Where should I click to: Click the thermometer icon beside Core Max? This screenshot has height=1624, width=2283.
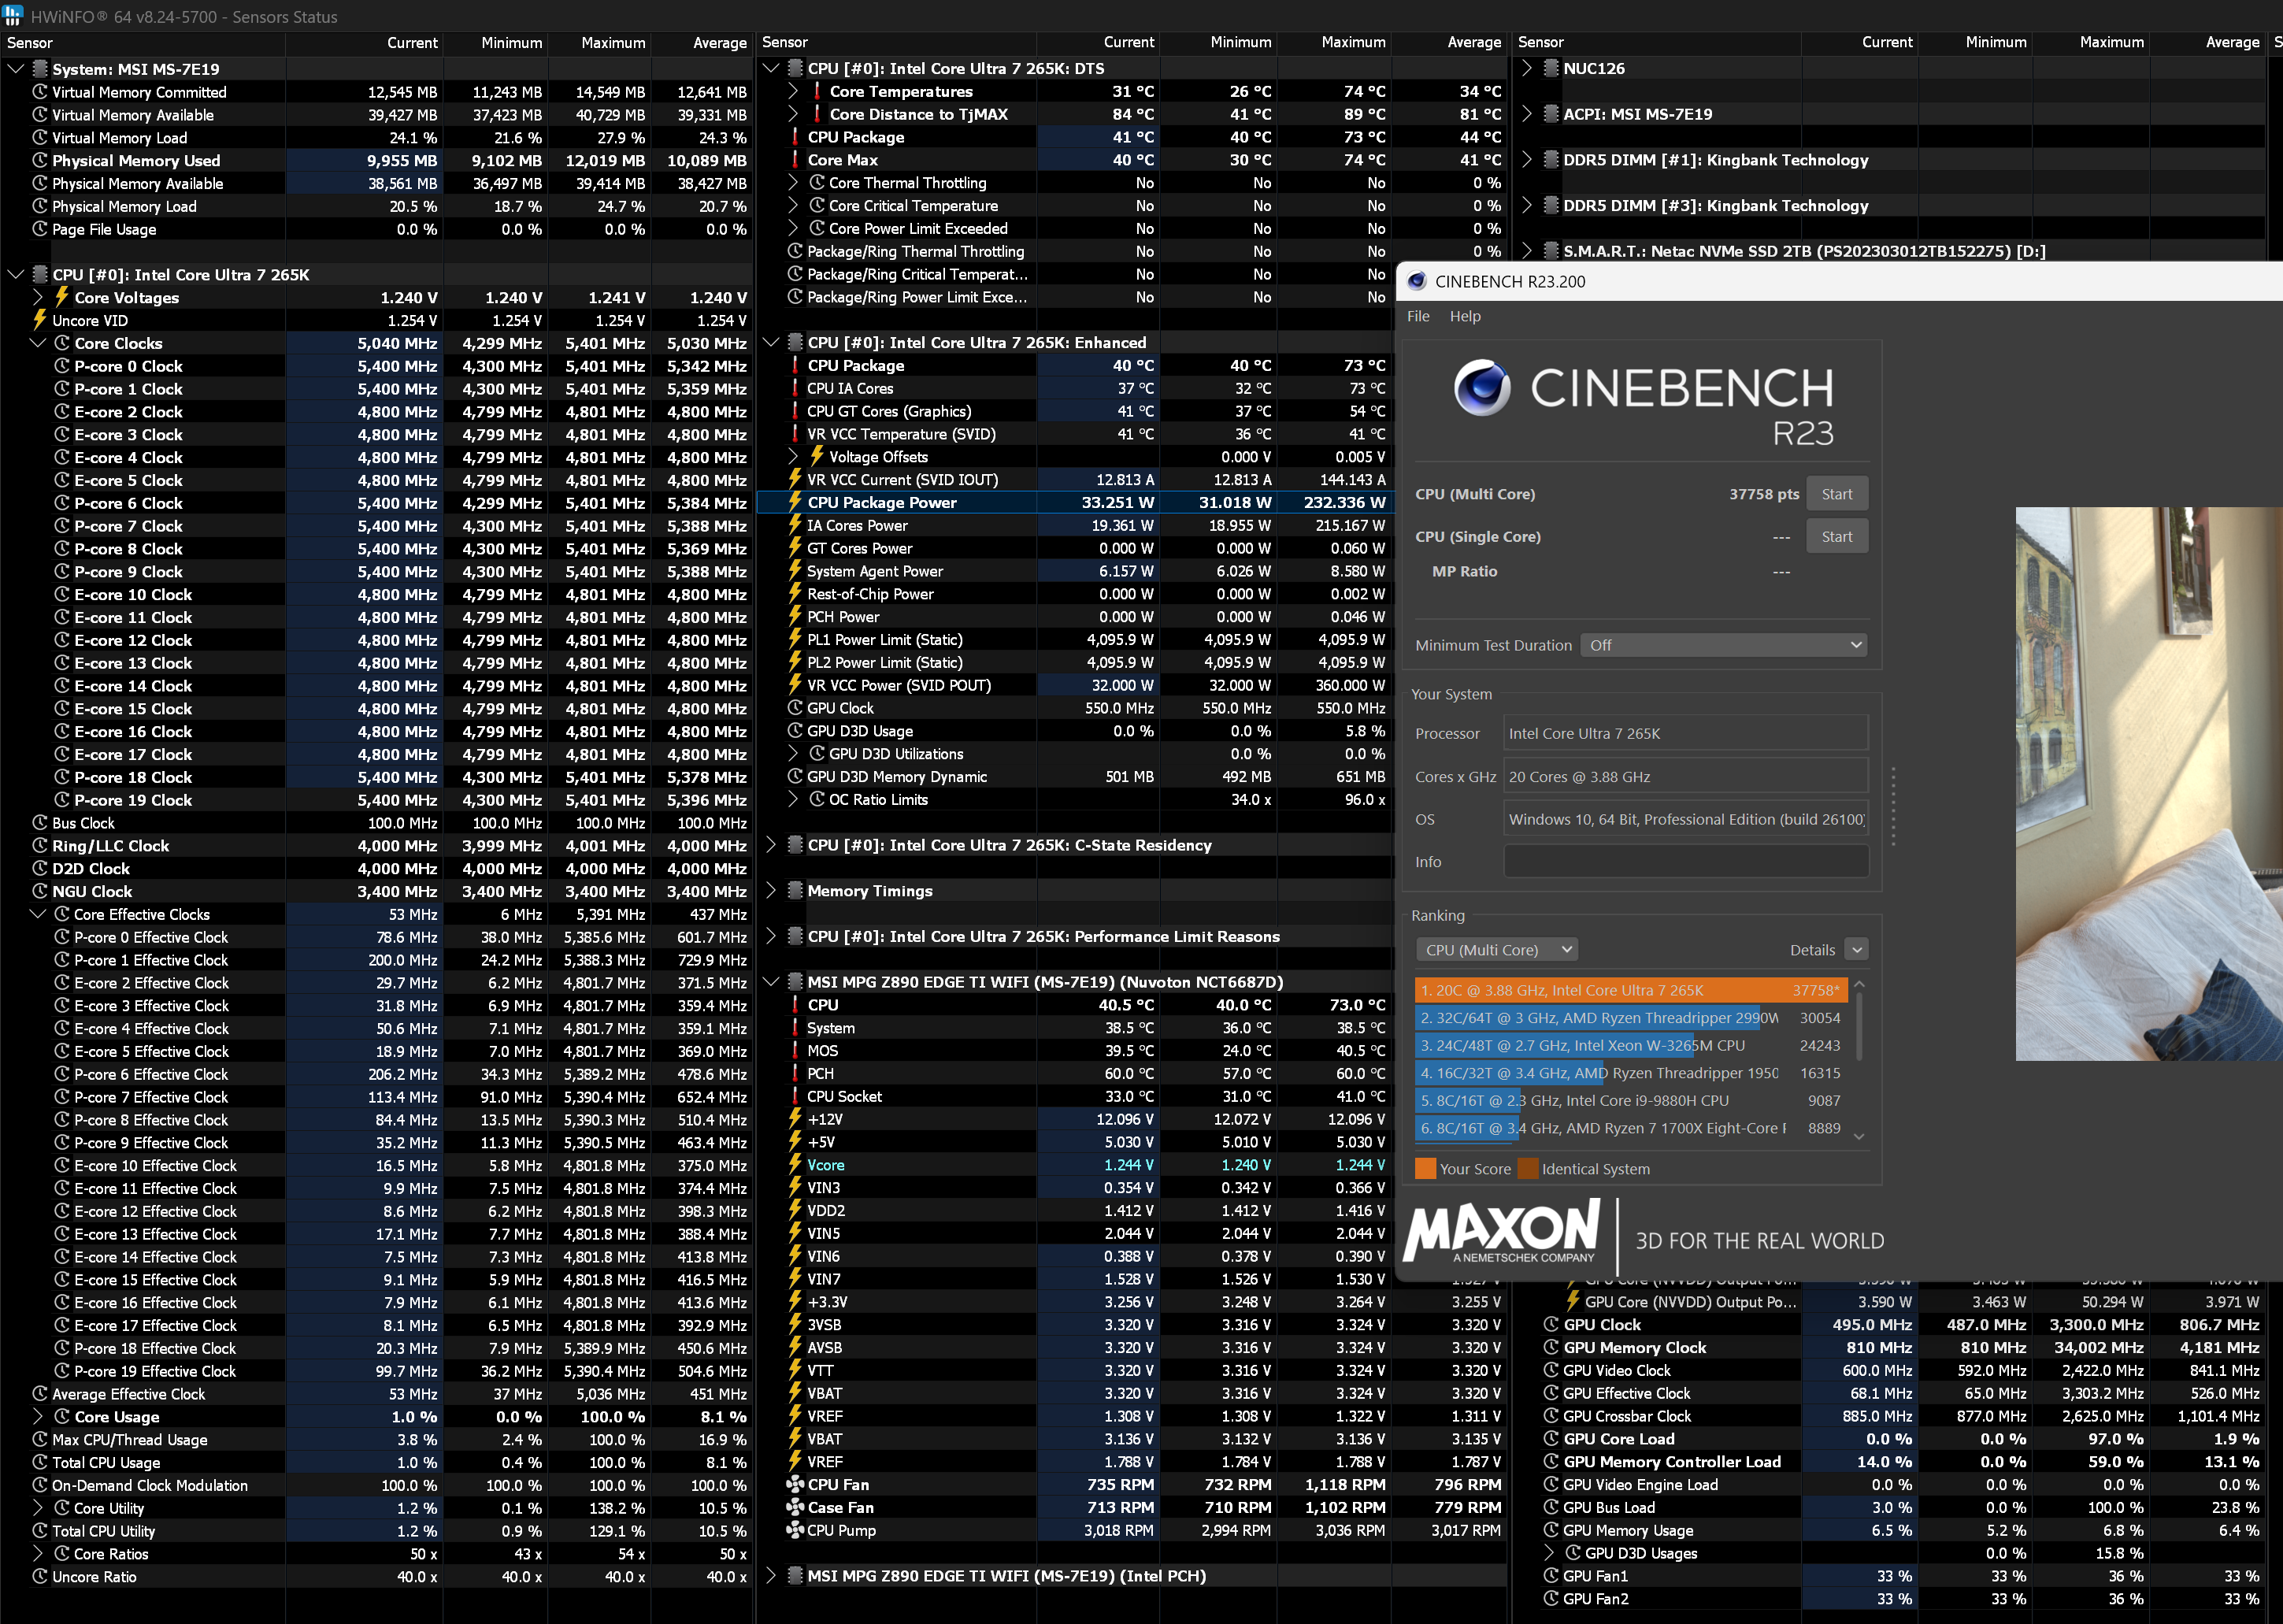tap(795, 160)
